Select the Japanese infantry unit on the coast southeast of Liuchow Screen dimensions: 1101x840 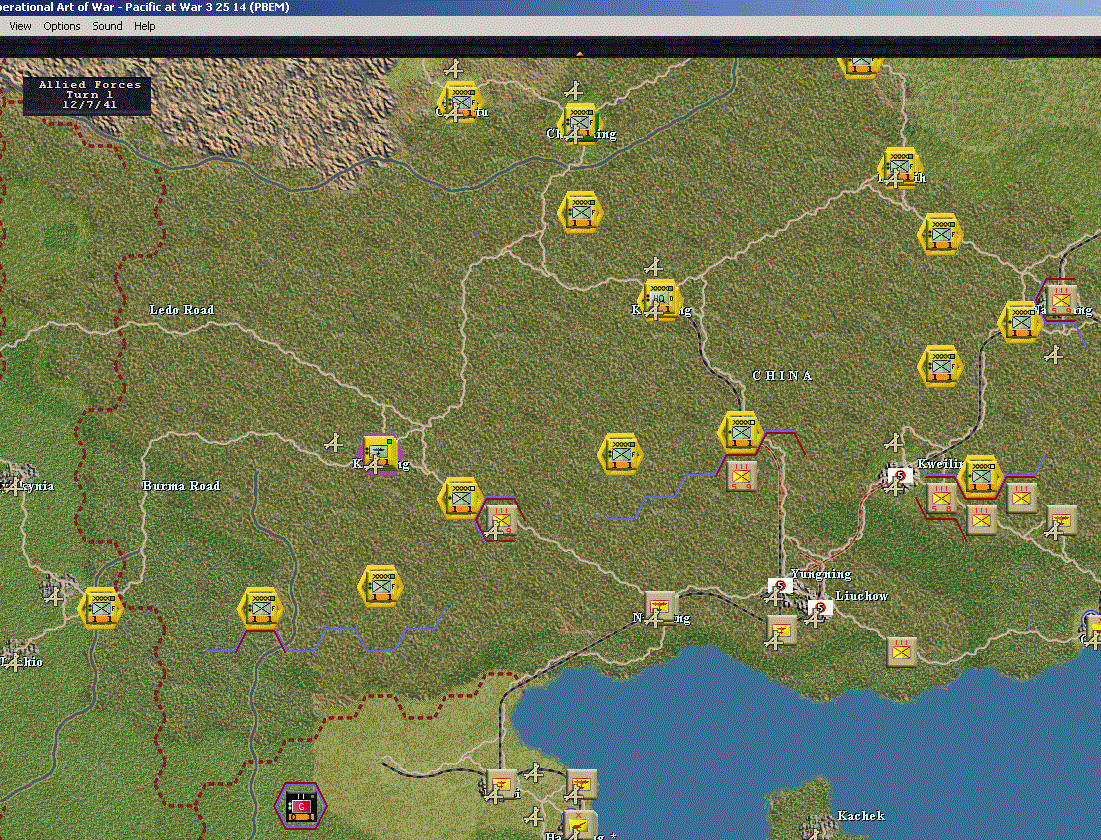click(902, 652)
